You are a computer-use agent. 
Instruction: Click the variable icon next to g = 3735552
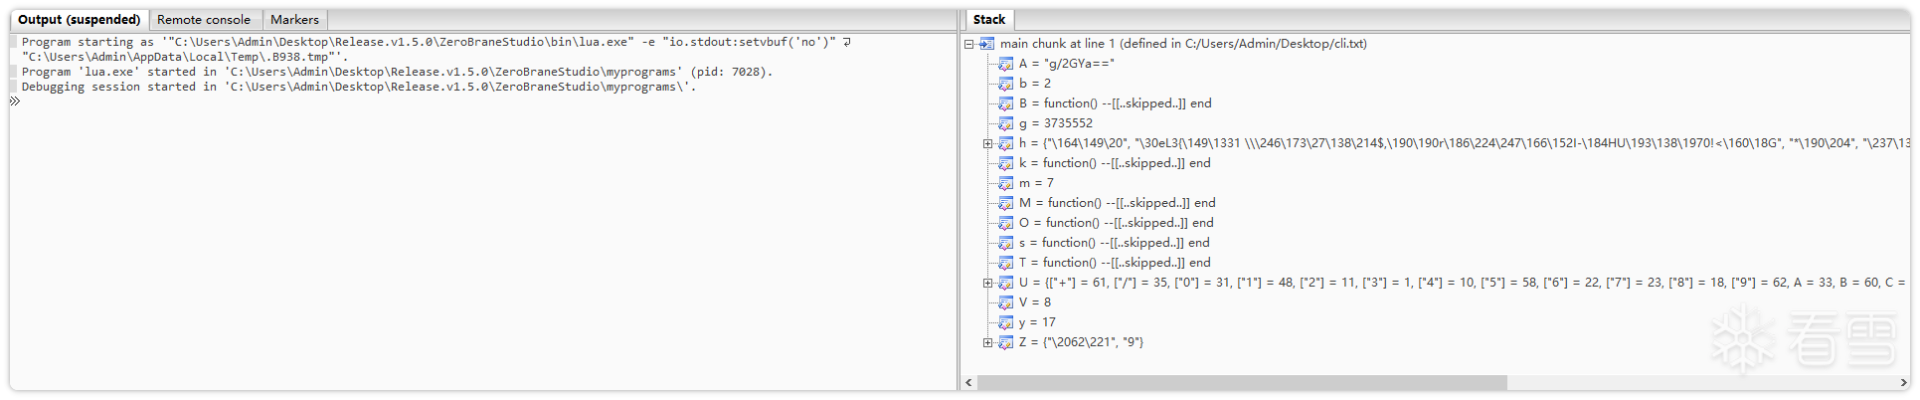click(1005, 124)
